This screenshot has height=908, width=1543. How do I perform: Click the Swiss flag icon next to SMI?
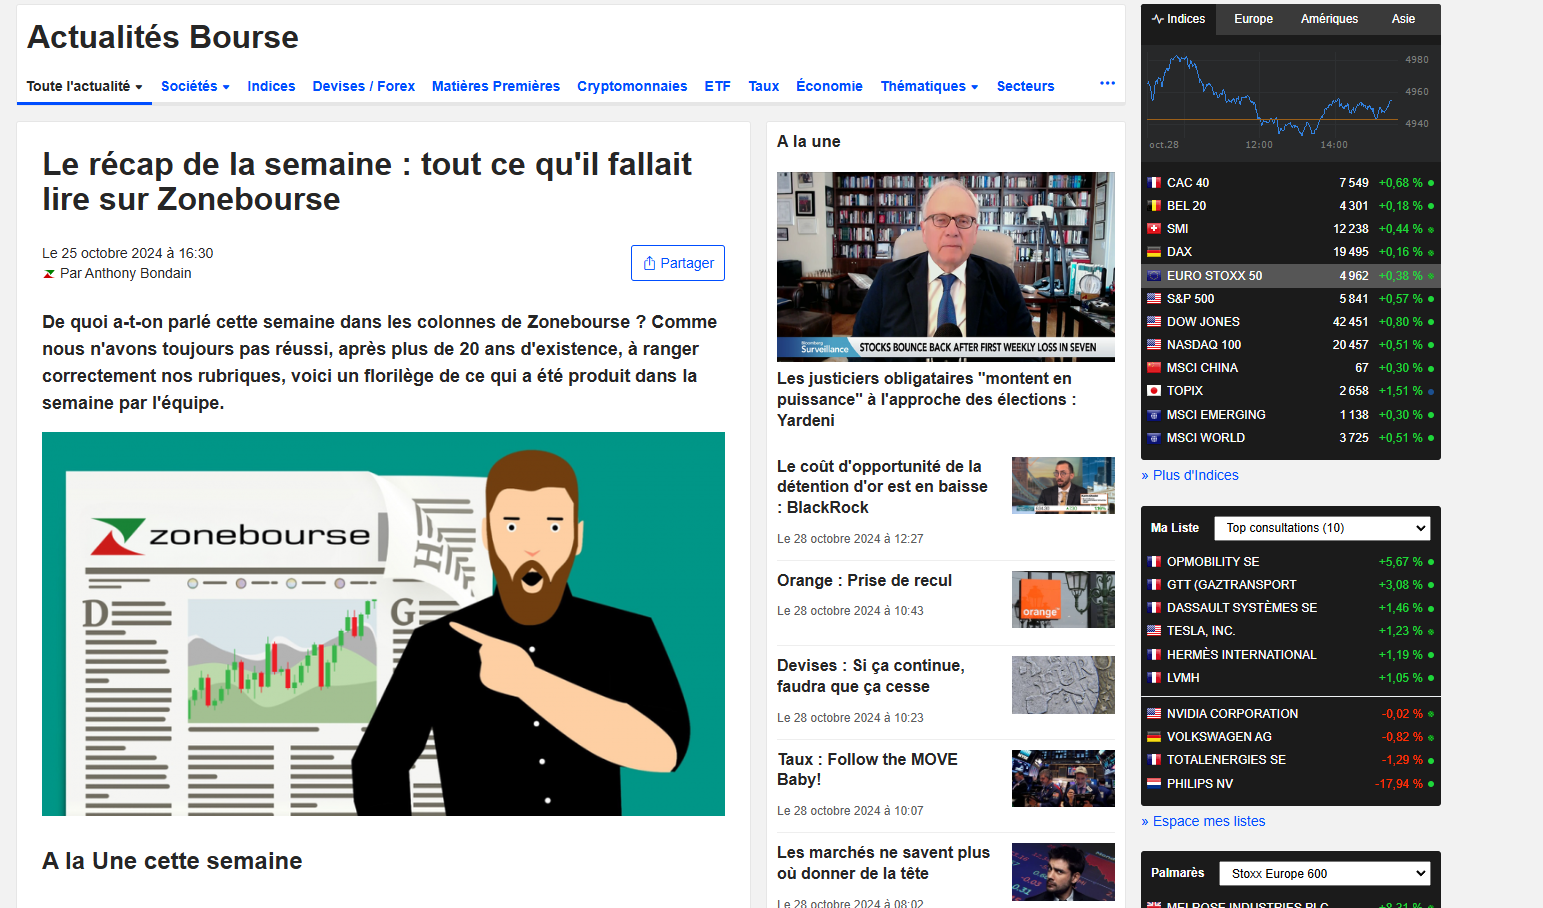pos(1154,229)
